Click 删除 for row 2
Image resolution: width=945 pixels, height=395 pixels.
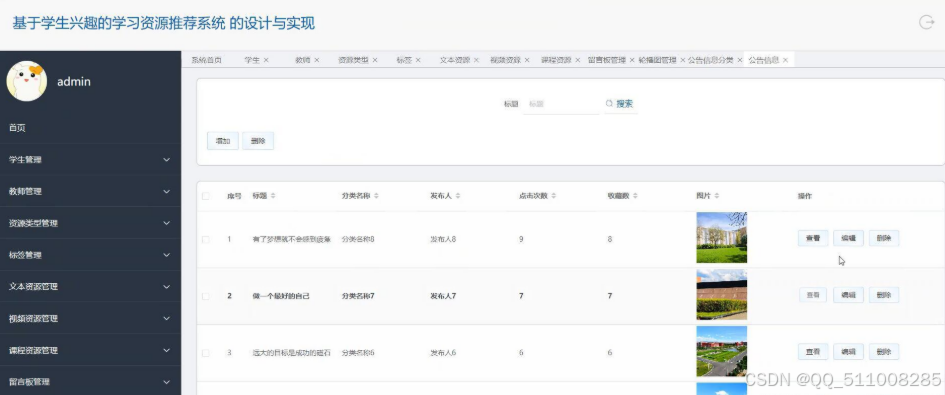click(x=884, y=295)
